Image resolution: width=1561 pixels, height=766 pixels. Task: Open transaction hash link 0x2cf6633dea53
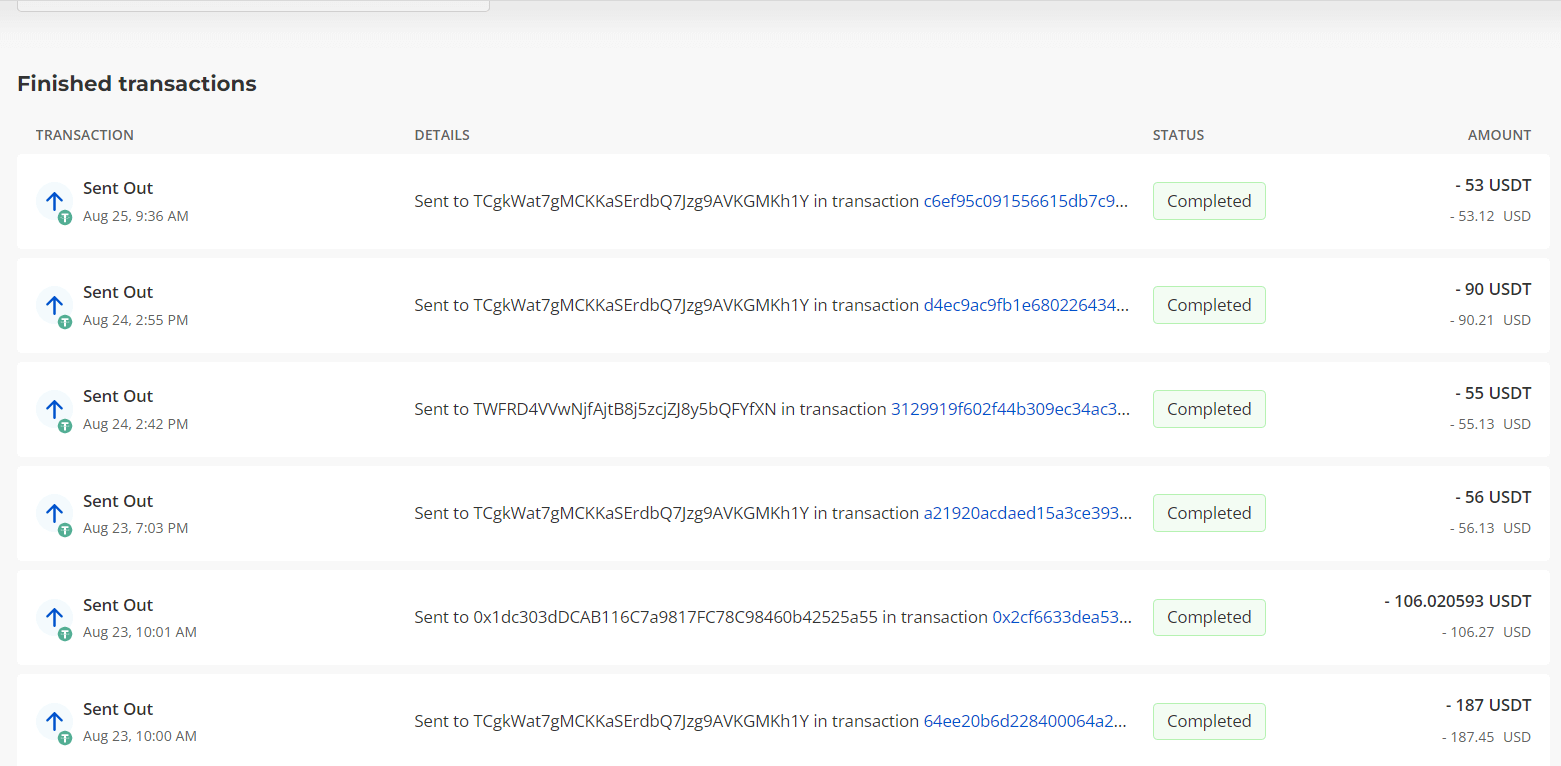click(x=1061, y=617)
